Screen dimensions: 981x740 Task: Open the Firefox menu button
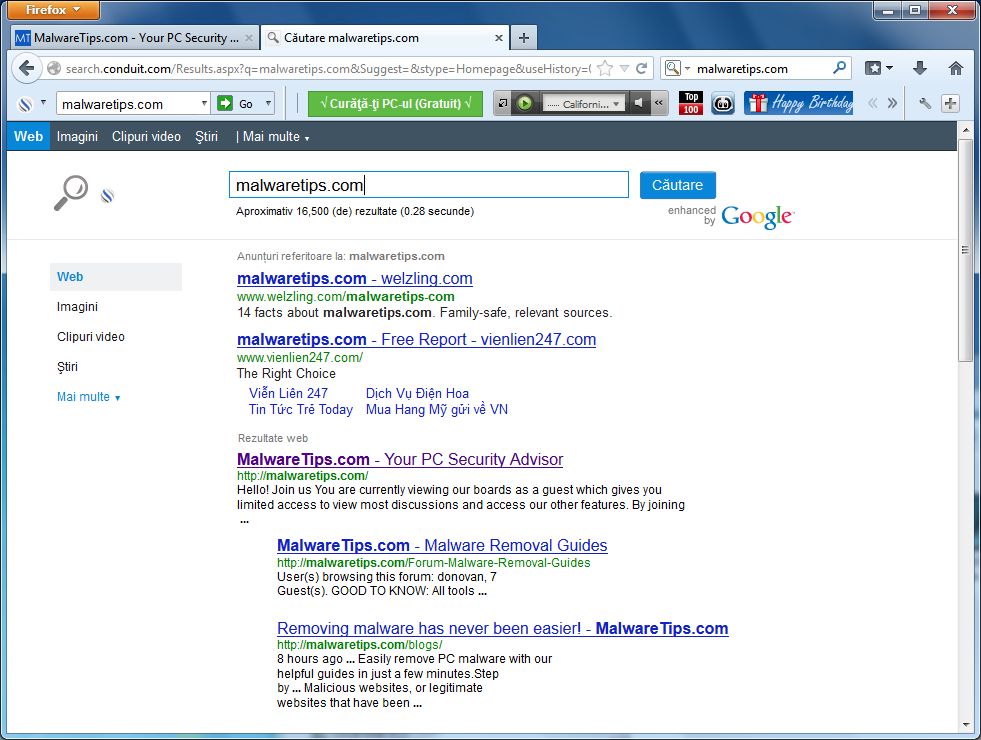(x=53, y=10)
